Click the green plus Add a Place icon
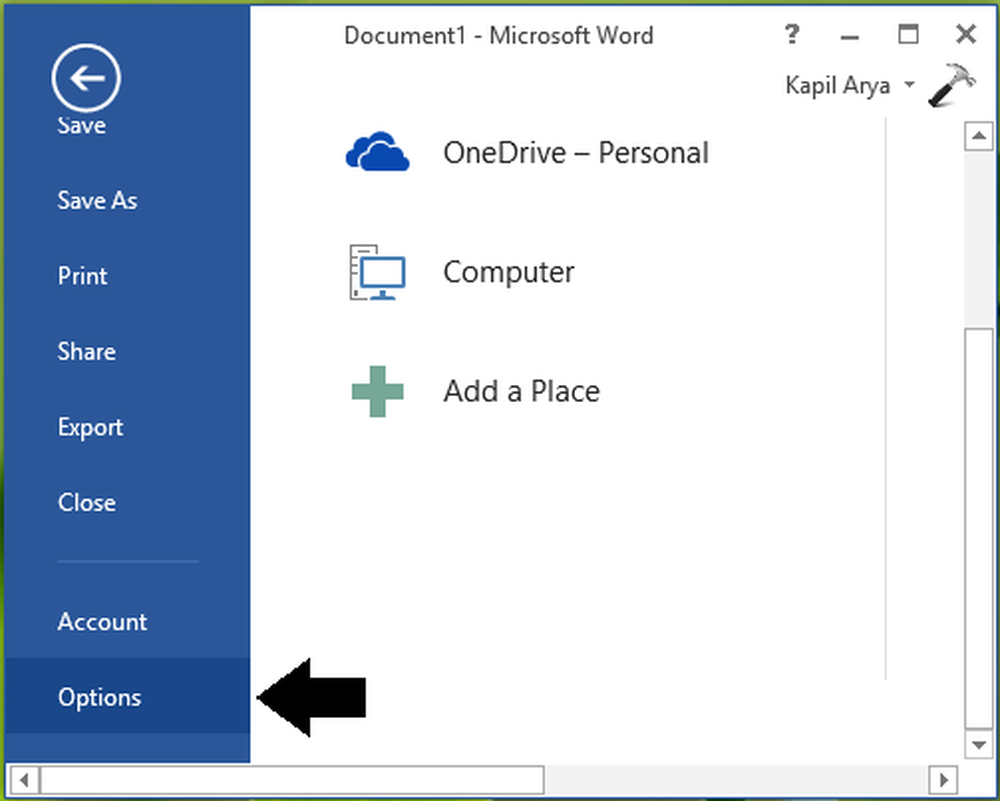 (377, 390)
